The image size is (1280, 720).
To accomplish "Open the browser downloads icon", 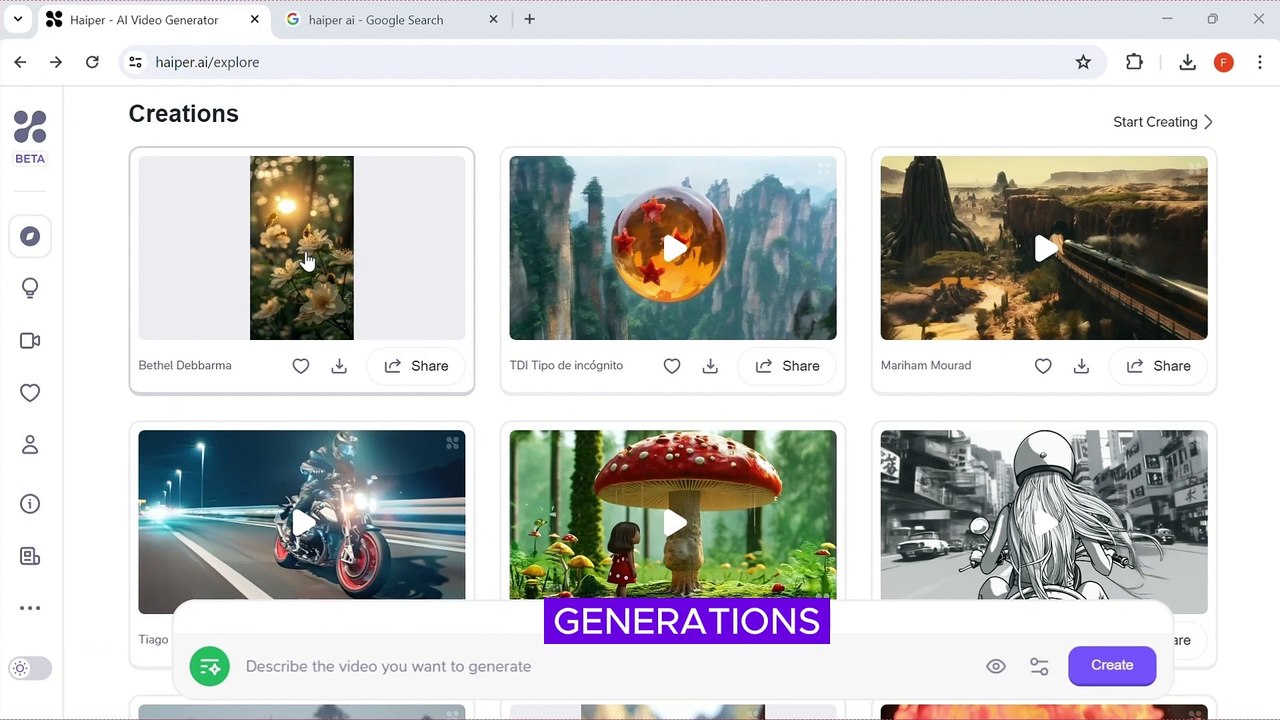I will [1187, 62].
